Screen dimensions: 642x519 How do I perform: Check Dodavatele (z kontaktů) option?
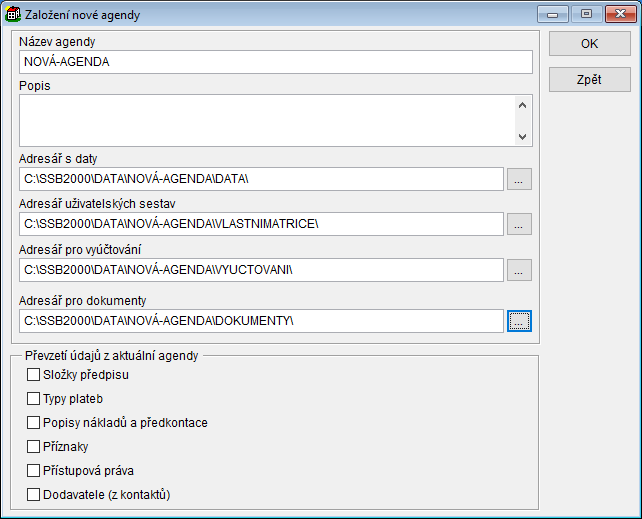click(34, 494)
